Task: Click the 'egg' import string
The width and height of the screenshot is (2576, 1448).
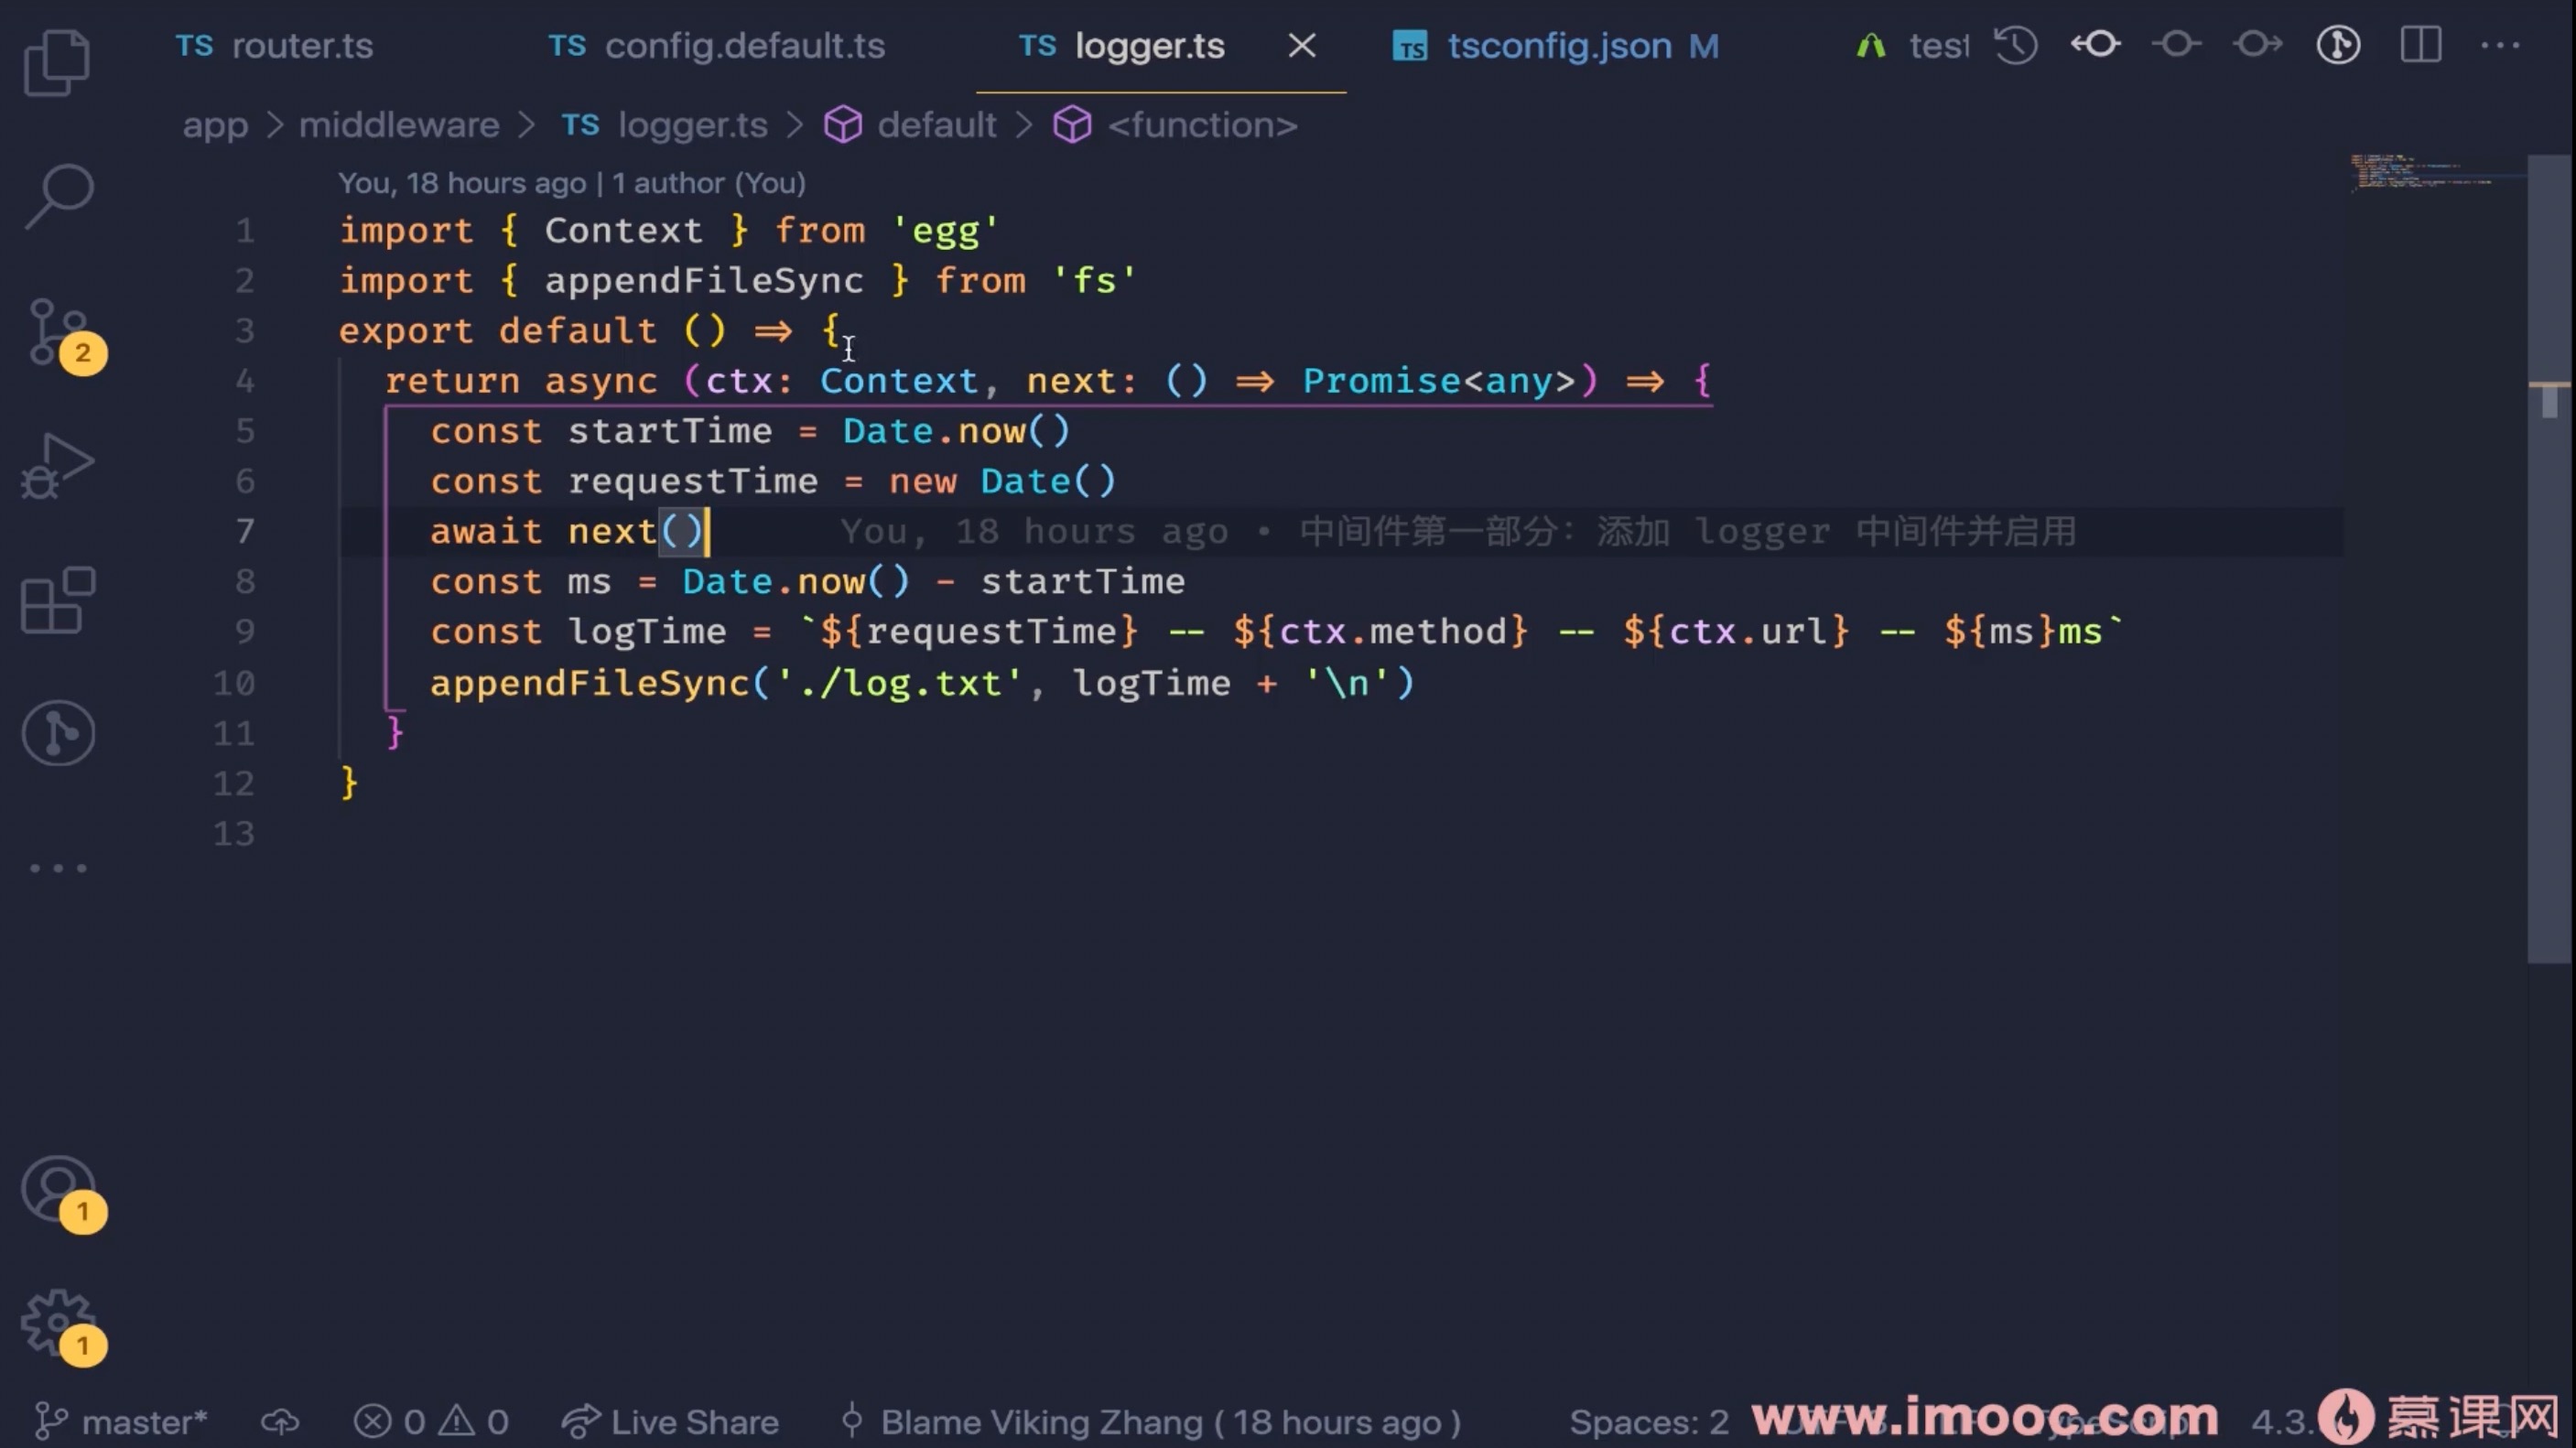Action: [x=945, y=231]
